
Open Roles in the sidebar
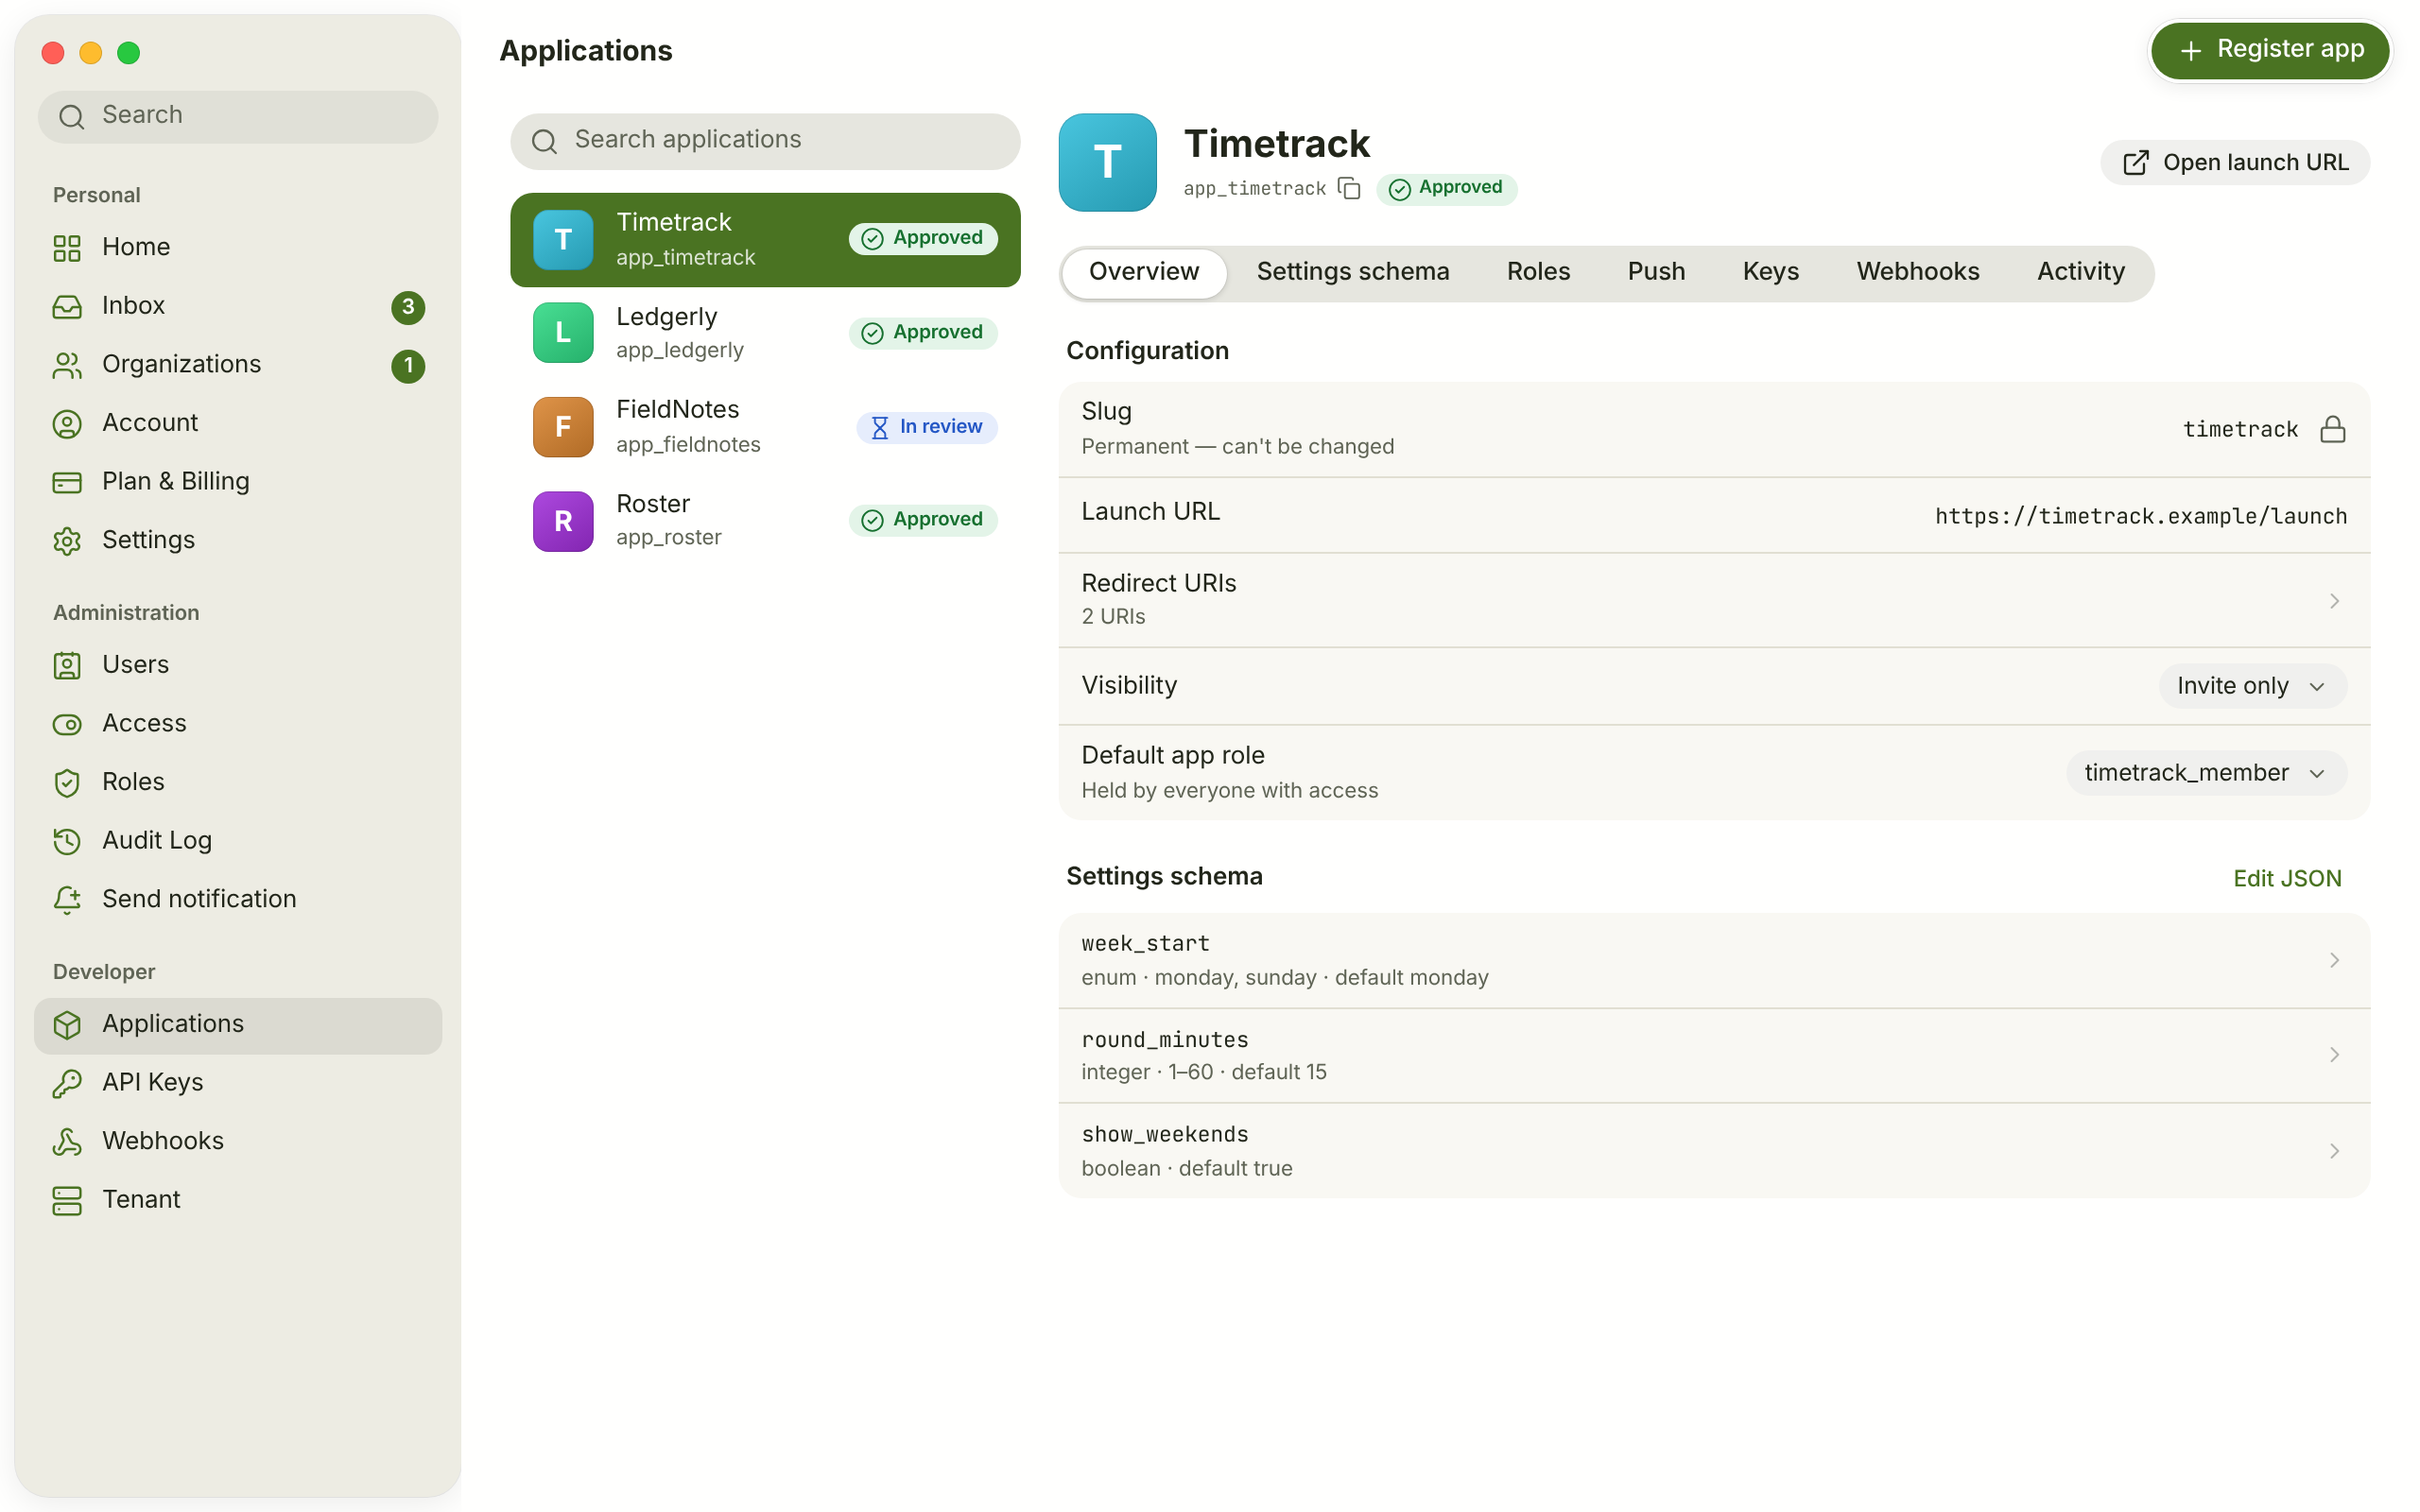[x=238, y=782]
